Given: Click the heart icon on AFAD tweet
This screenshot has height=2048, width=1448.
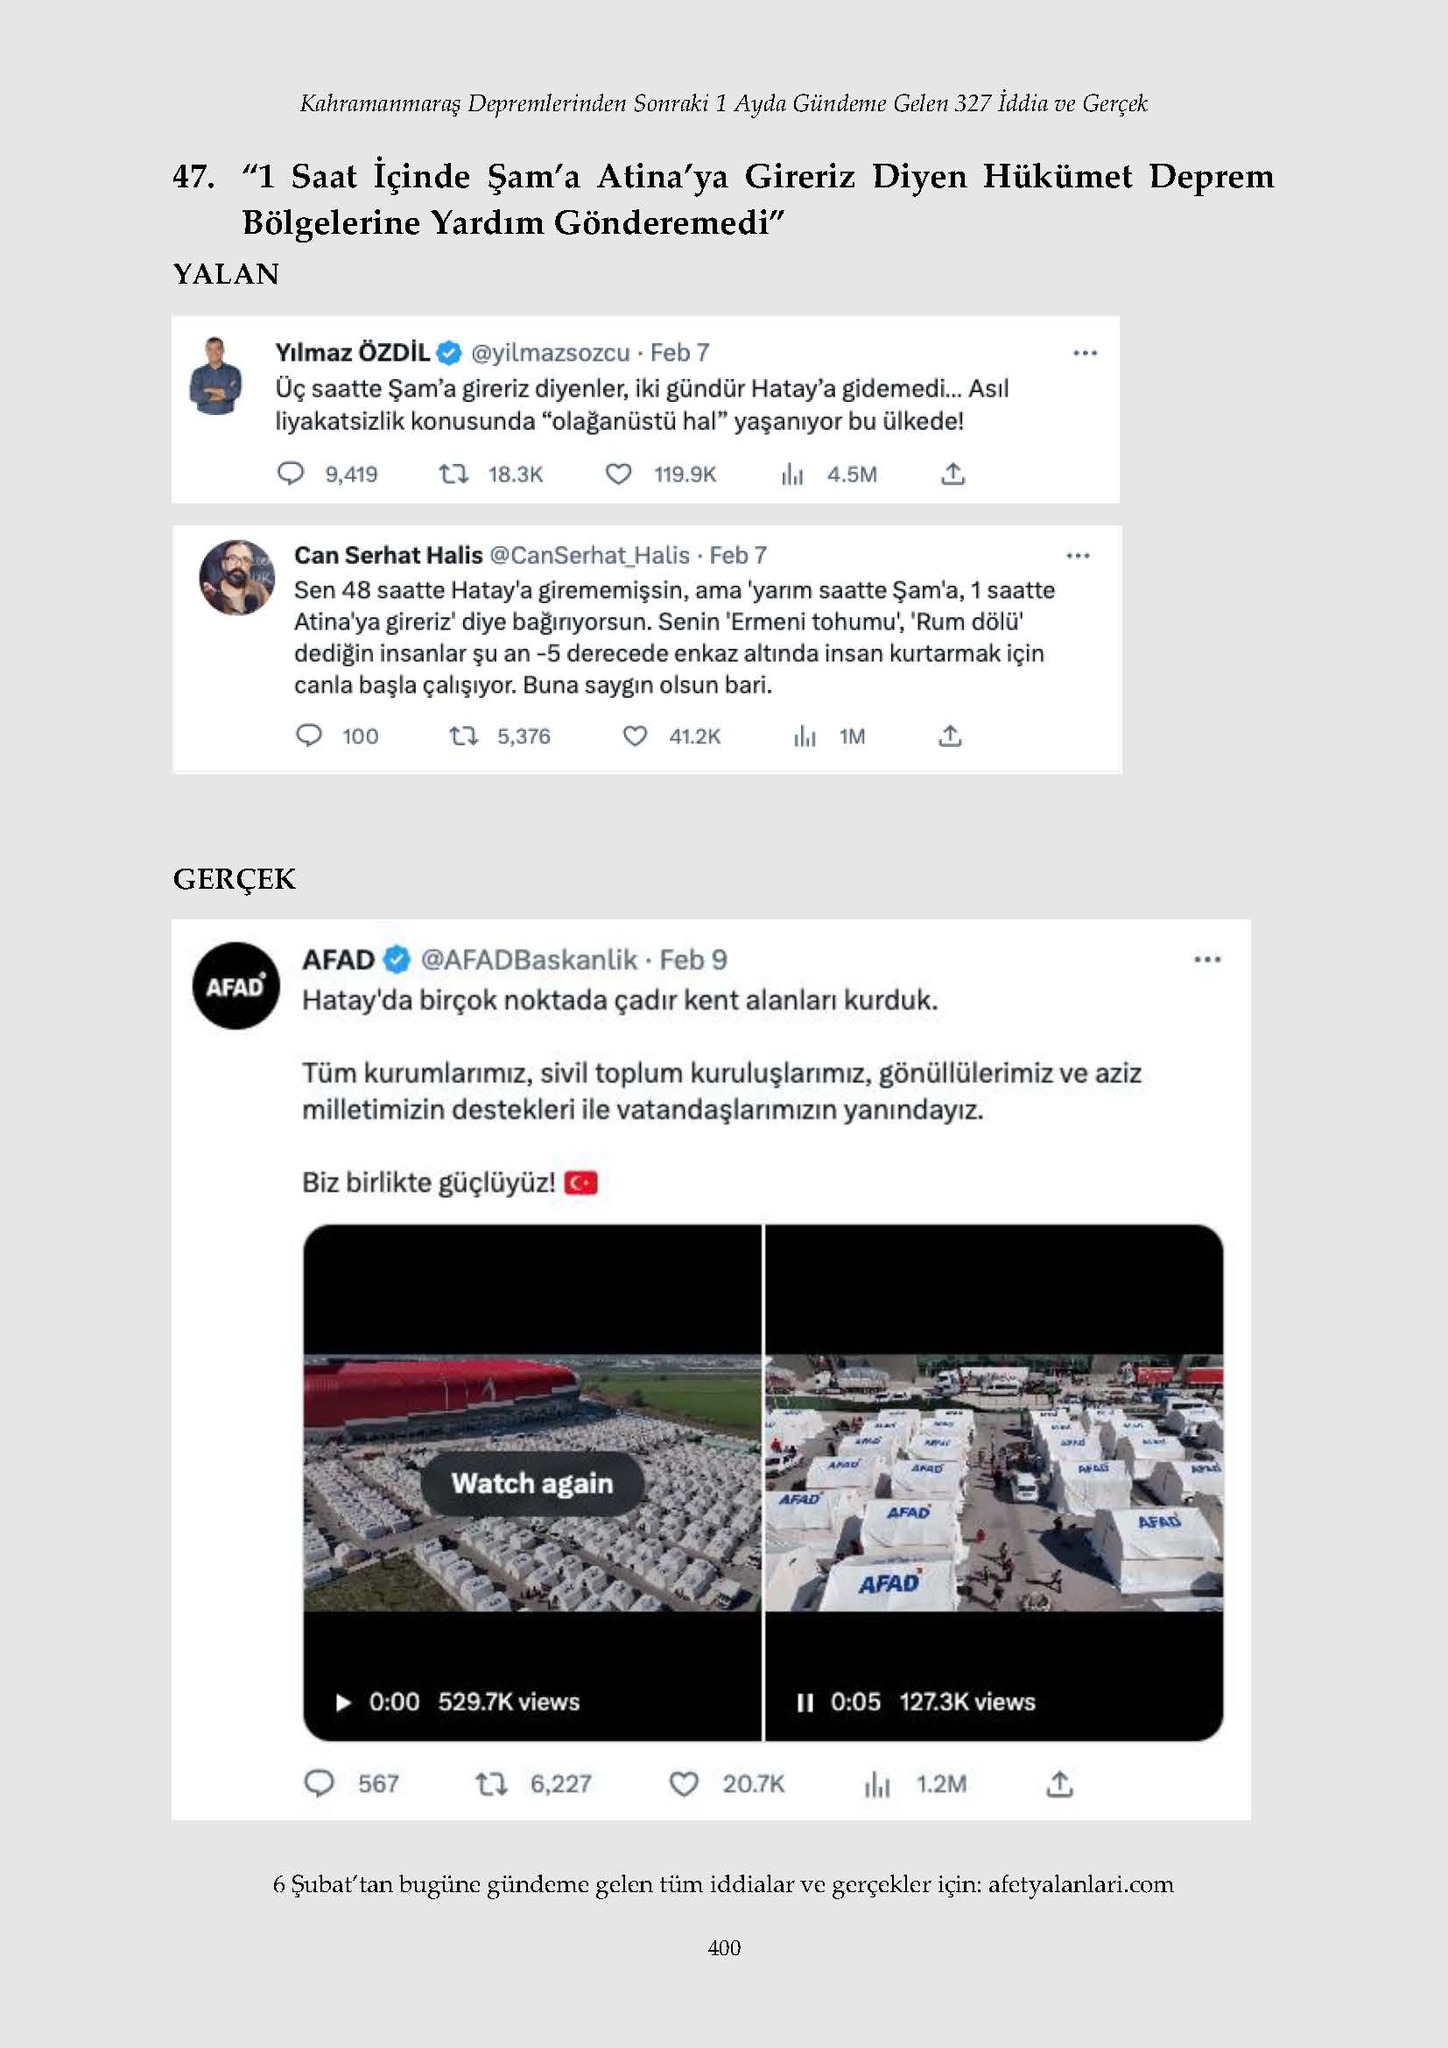Looking at the screenshot, I should pos(684,1784).
